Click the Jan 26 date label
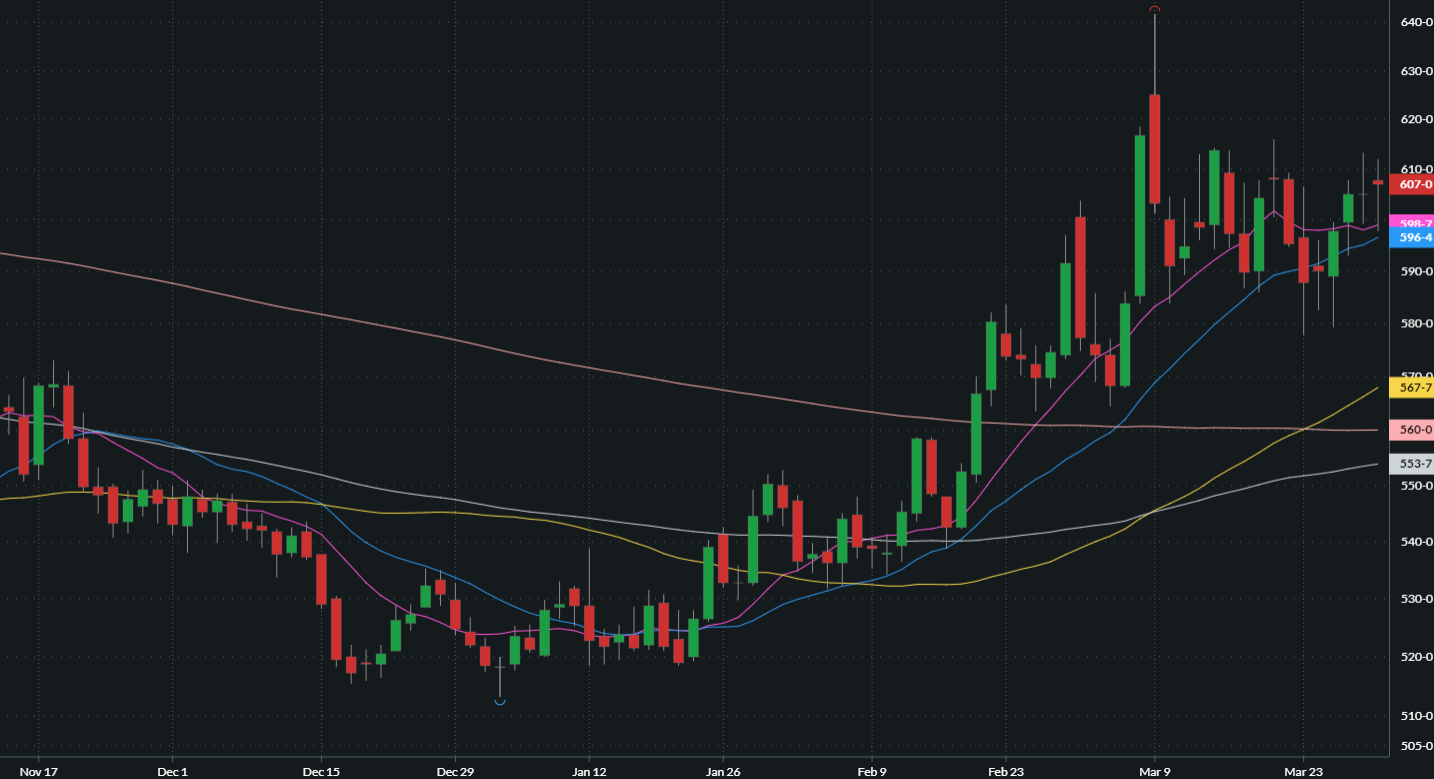1434x779 pixels. pos(722,772)
